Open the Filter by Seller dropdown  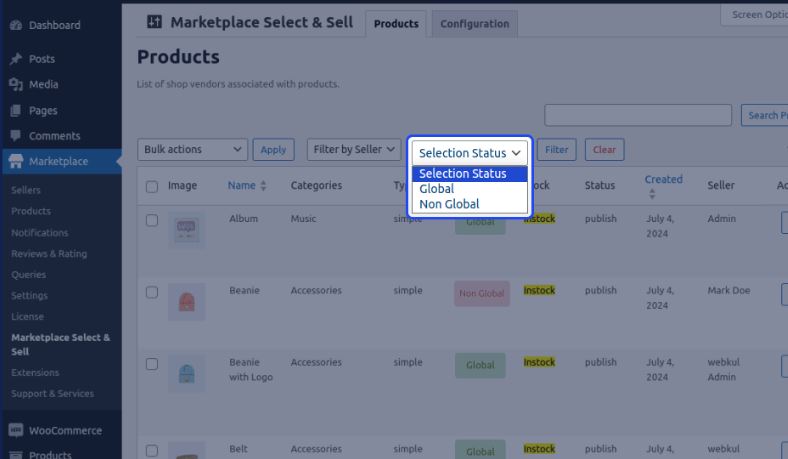click(354, 149)
